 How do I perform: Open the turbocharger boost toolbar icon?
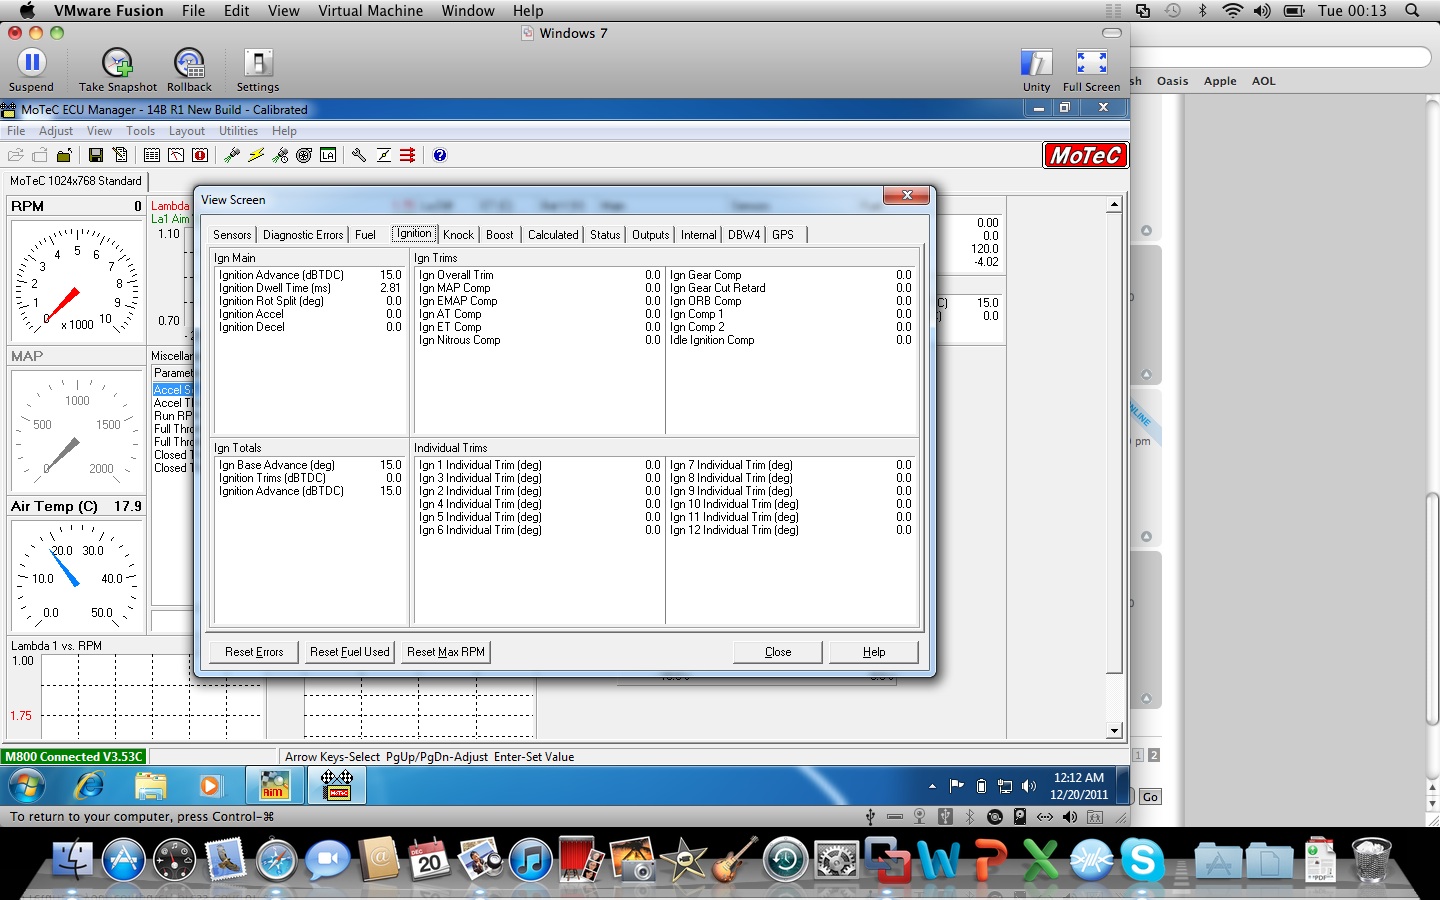[x=303, y=155]
